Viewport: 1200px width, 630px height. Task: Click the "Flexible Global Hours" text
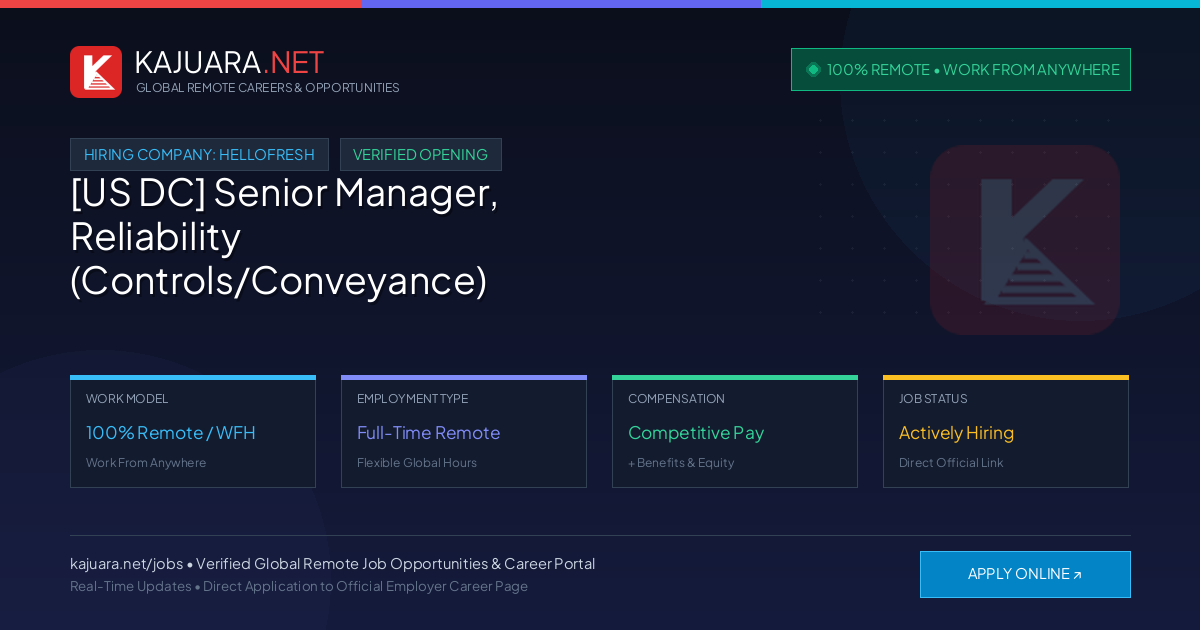tap(417, 463)
